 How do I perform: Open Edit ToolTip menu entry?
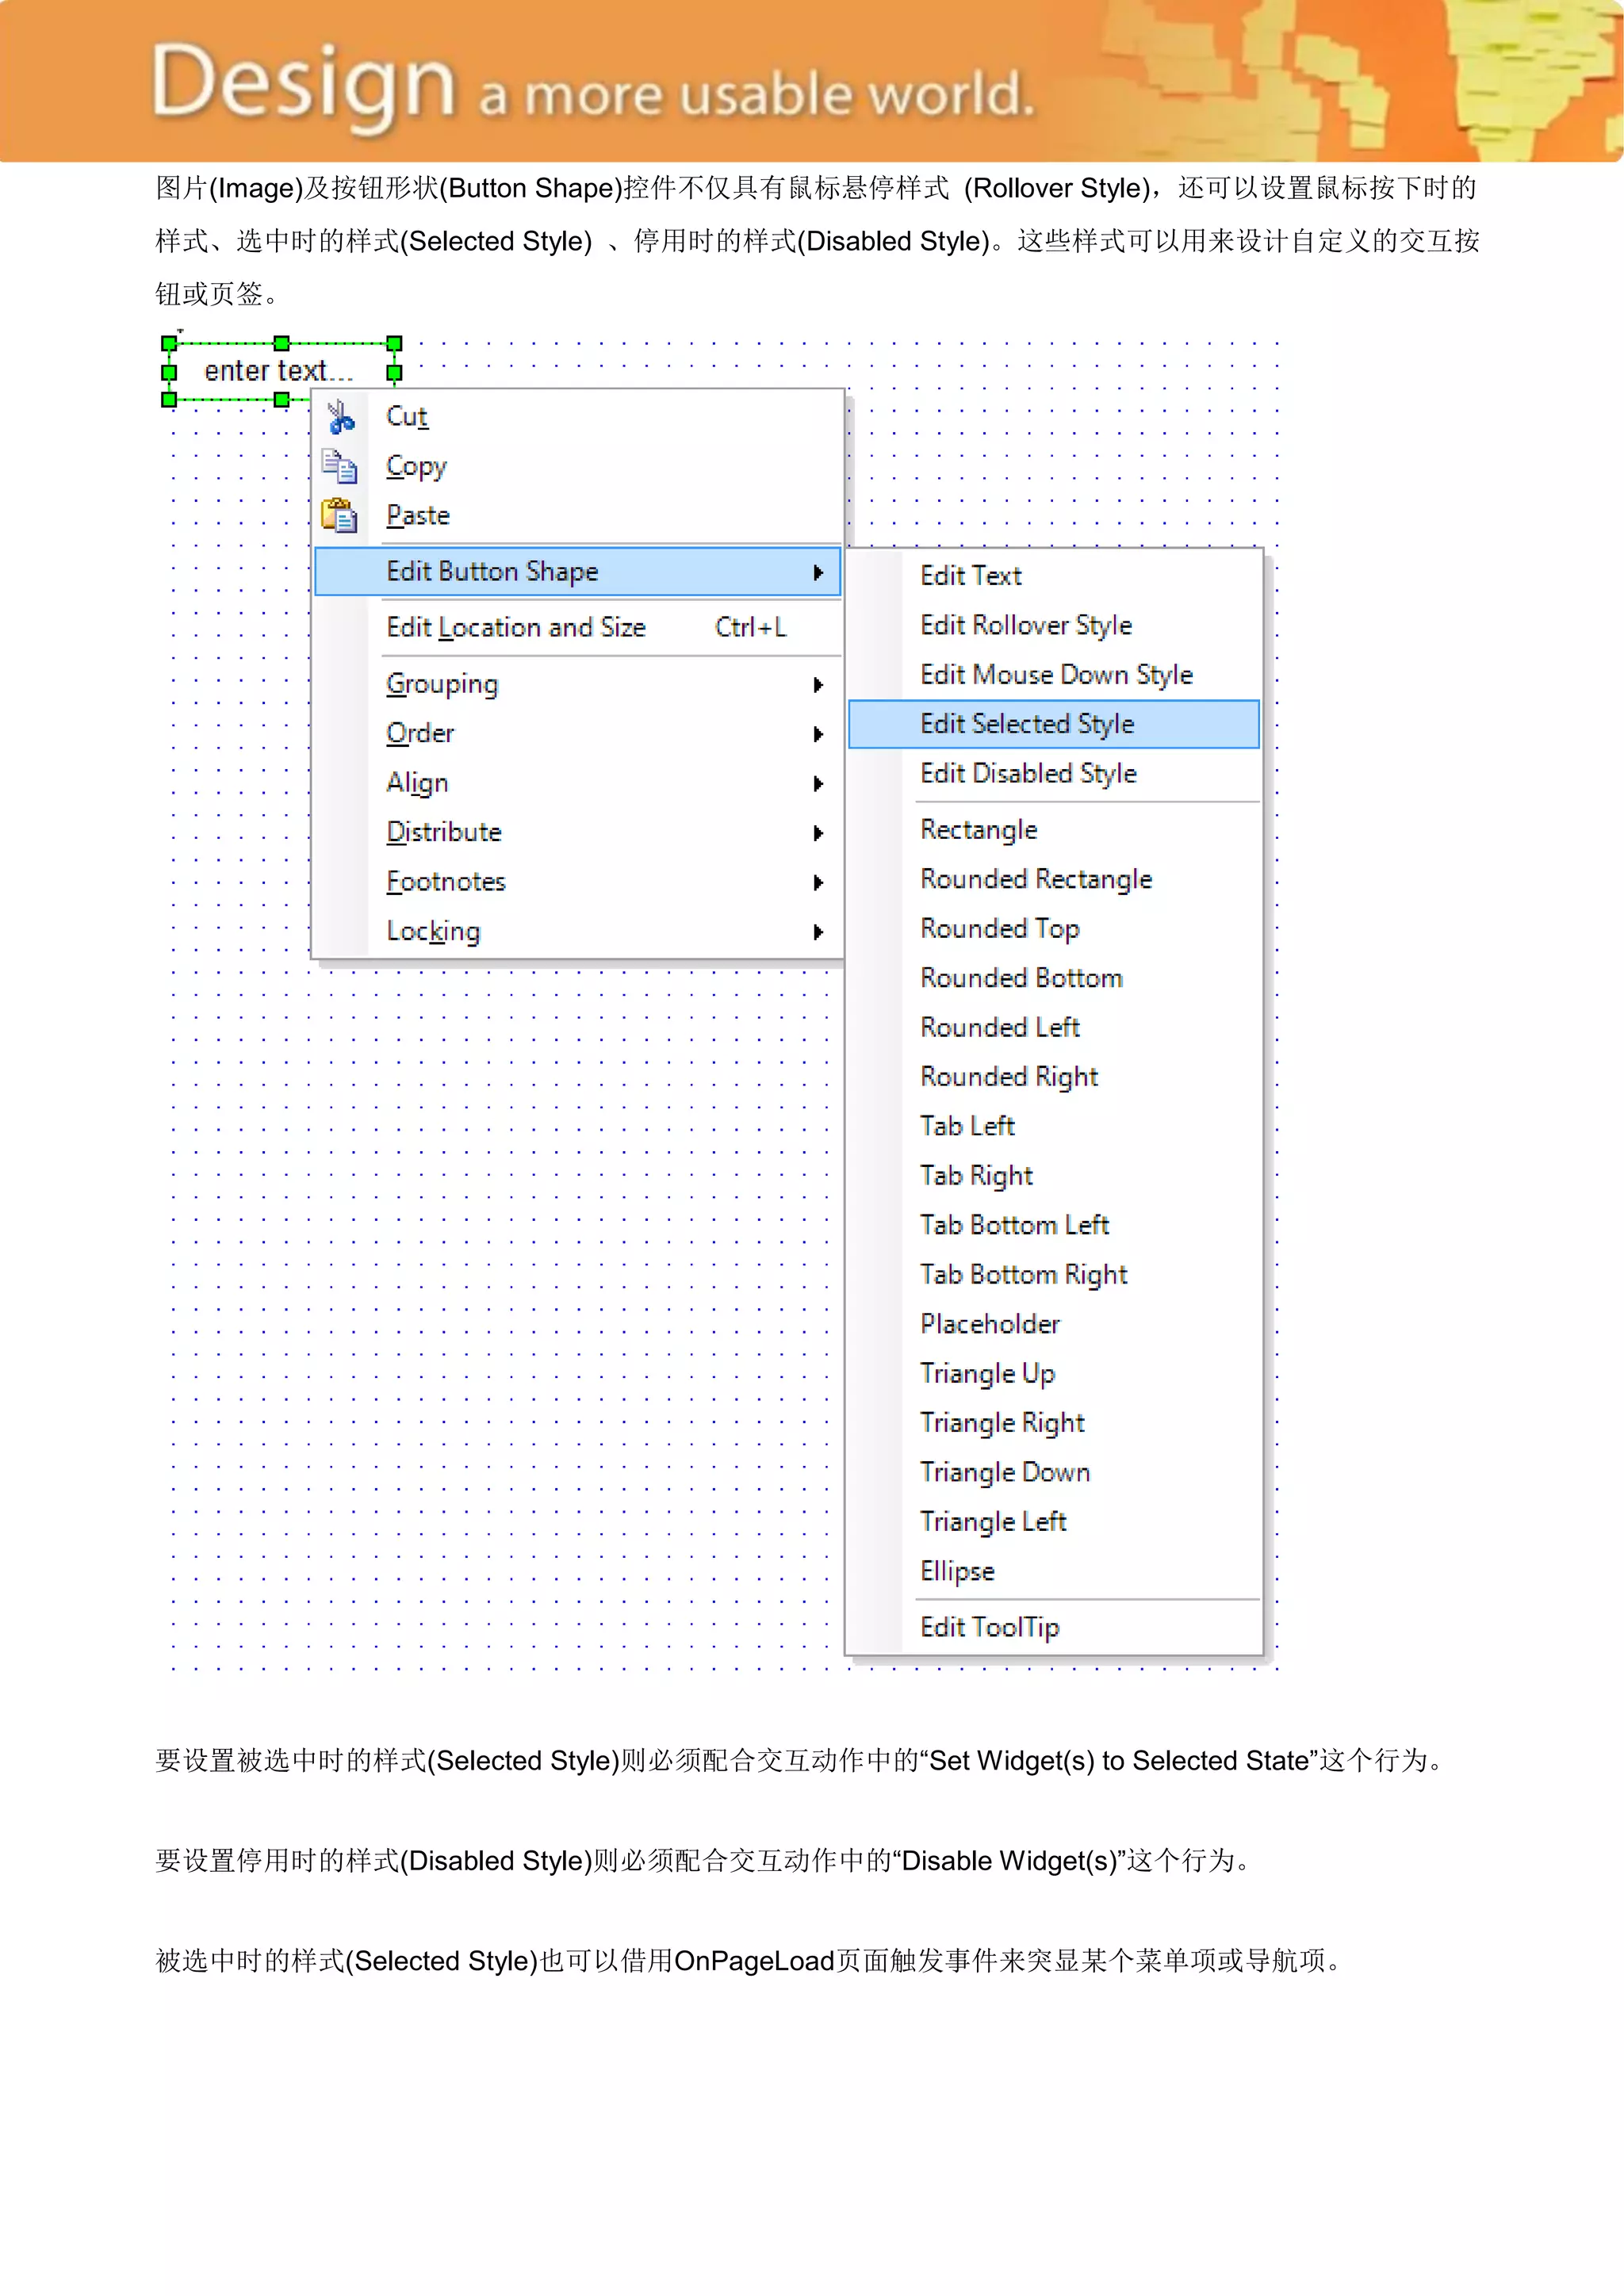(989, 1627)
